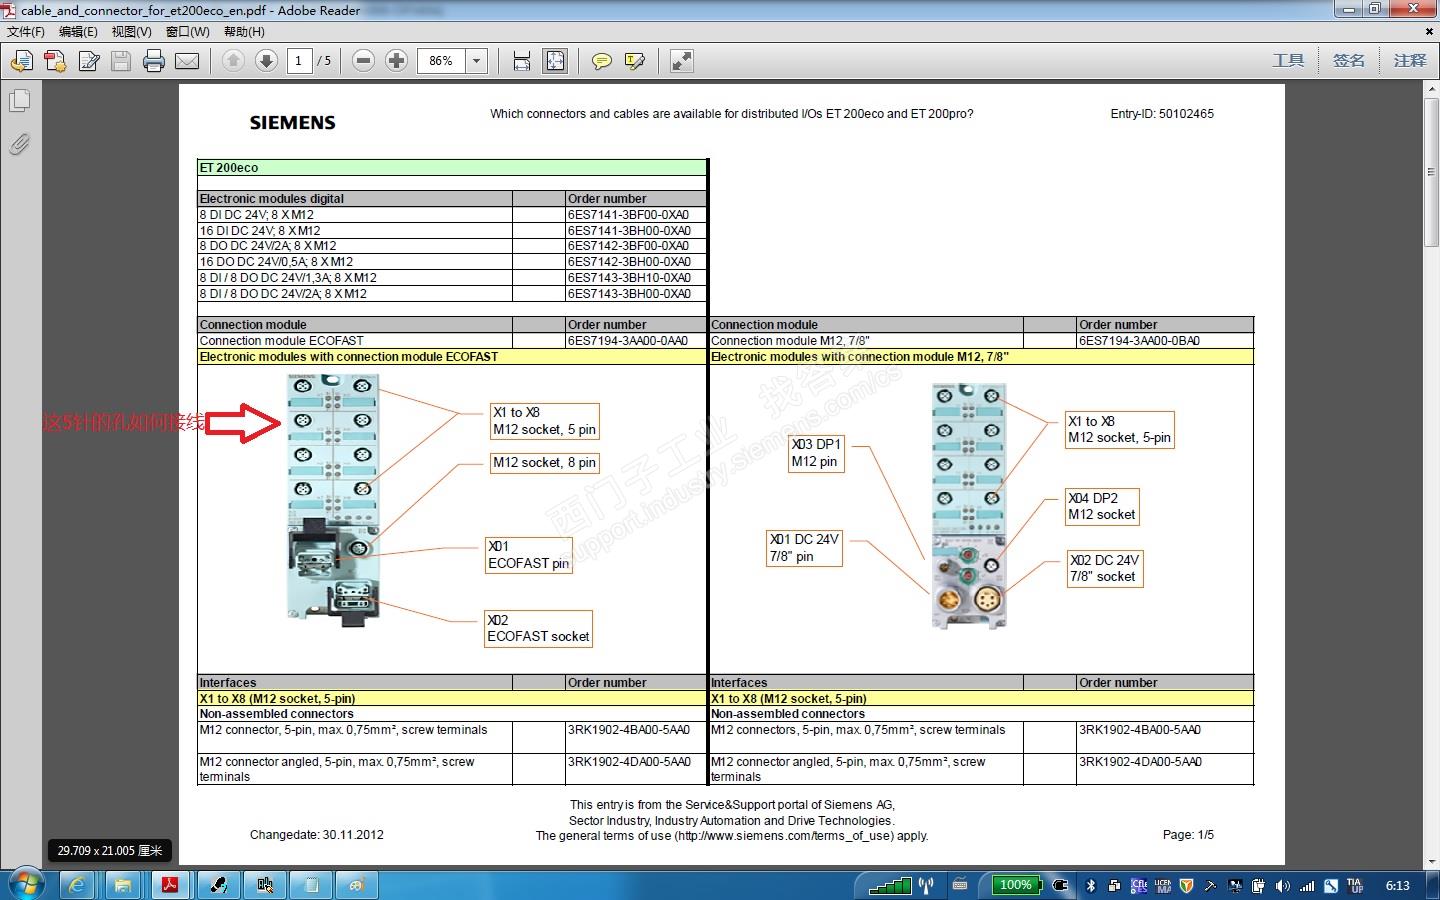Viewport: 1440px width, 900px height.
Task: Print the document using the printer icon
Action: (x=154, y=61)
